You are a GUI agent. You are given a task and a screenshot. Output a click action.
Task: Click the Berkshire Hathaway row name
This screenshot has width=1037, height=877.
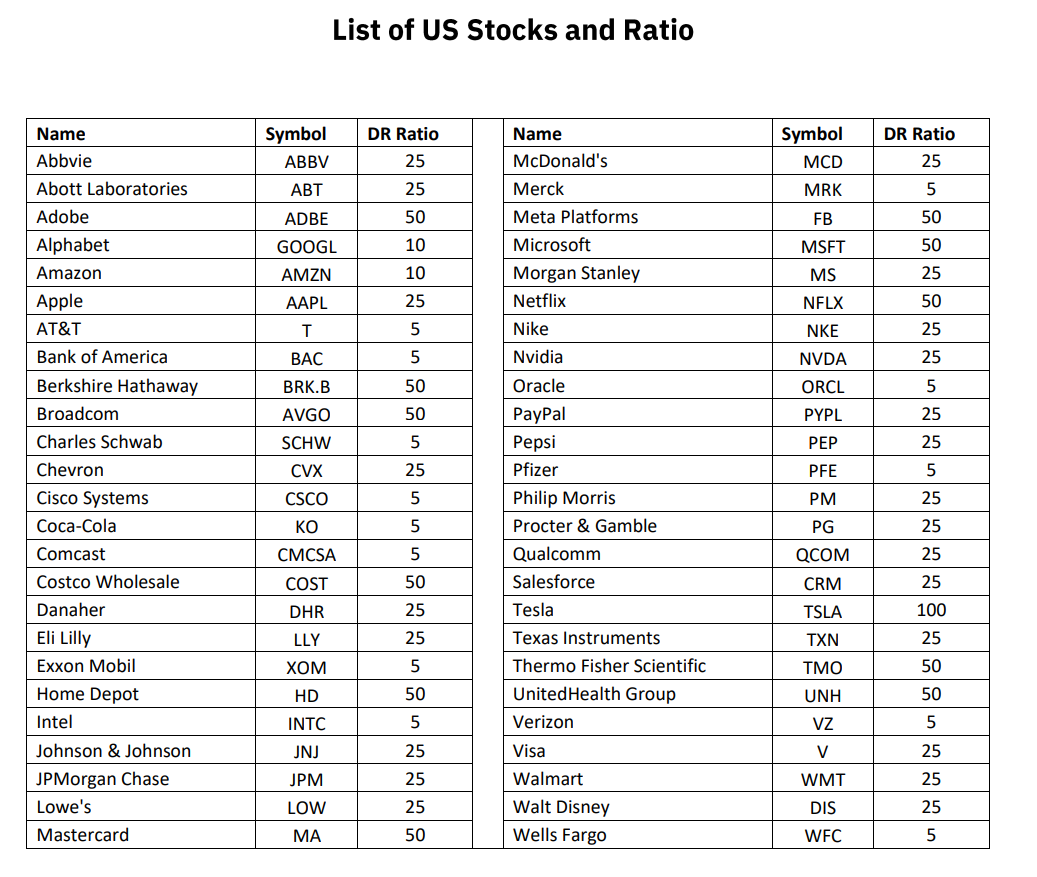click(117, 386)
